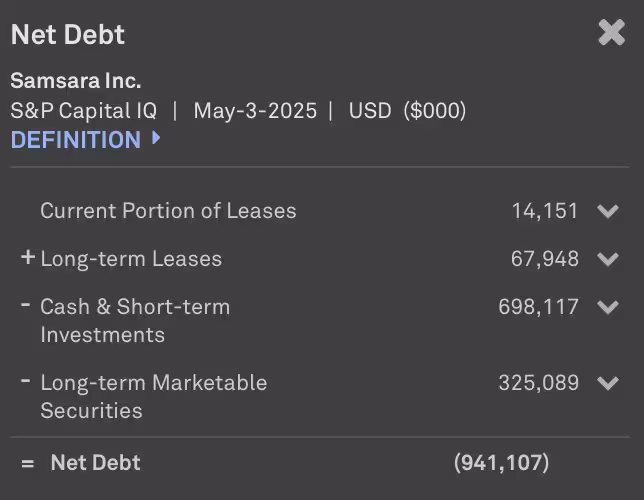
Task: Click the 67,948 long-term leases value
Action: [x=545, y=259]
